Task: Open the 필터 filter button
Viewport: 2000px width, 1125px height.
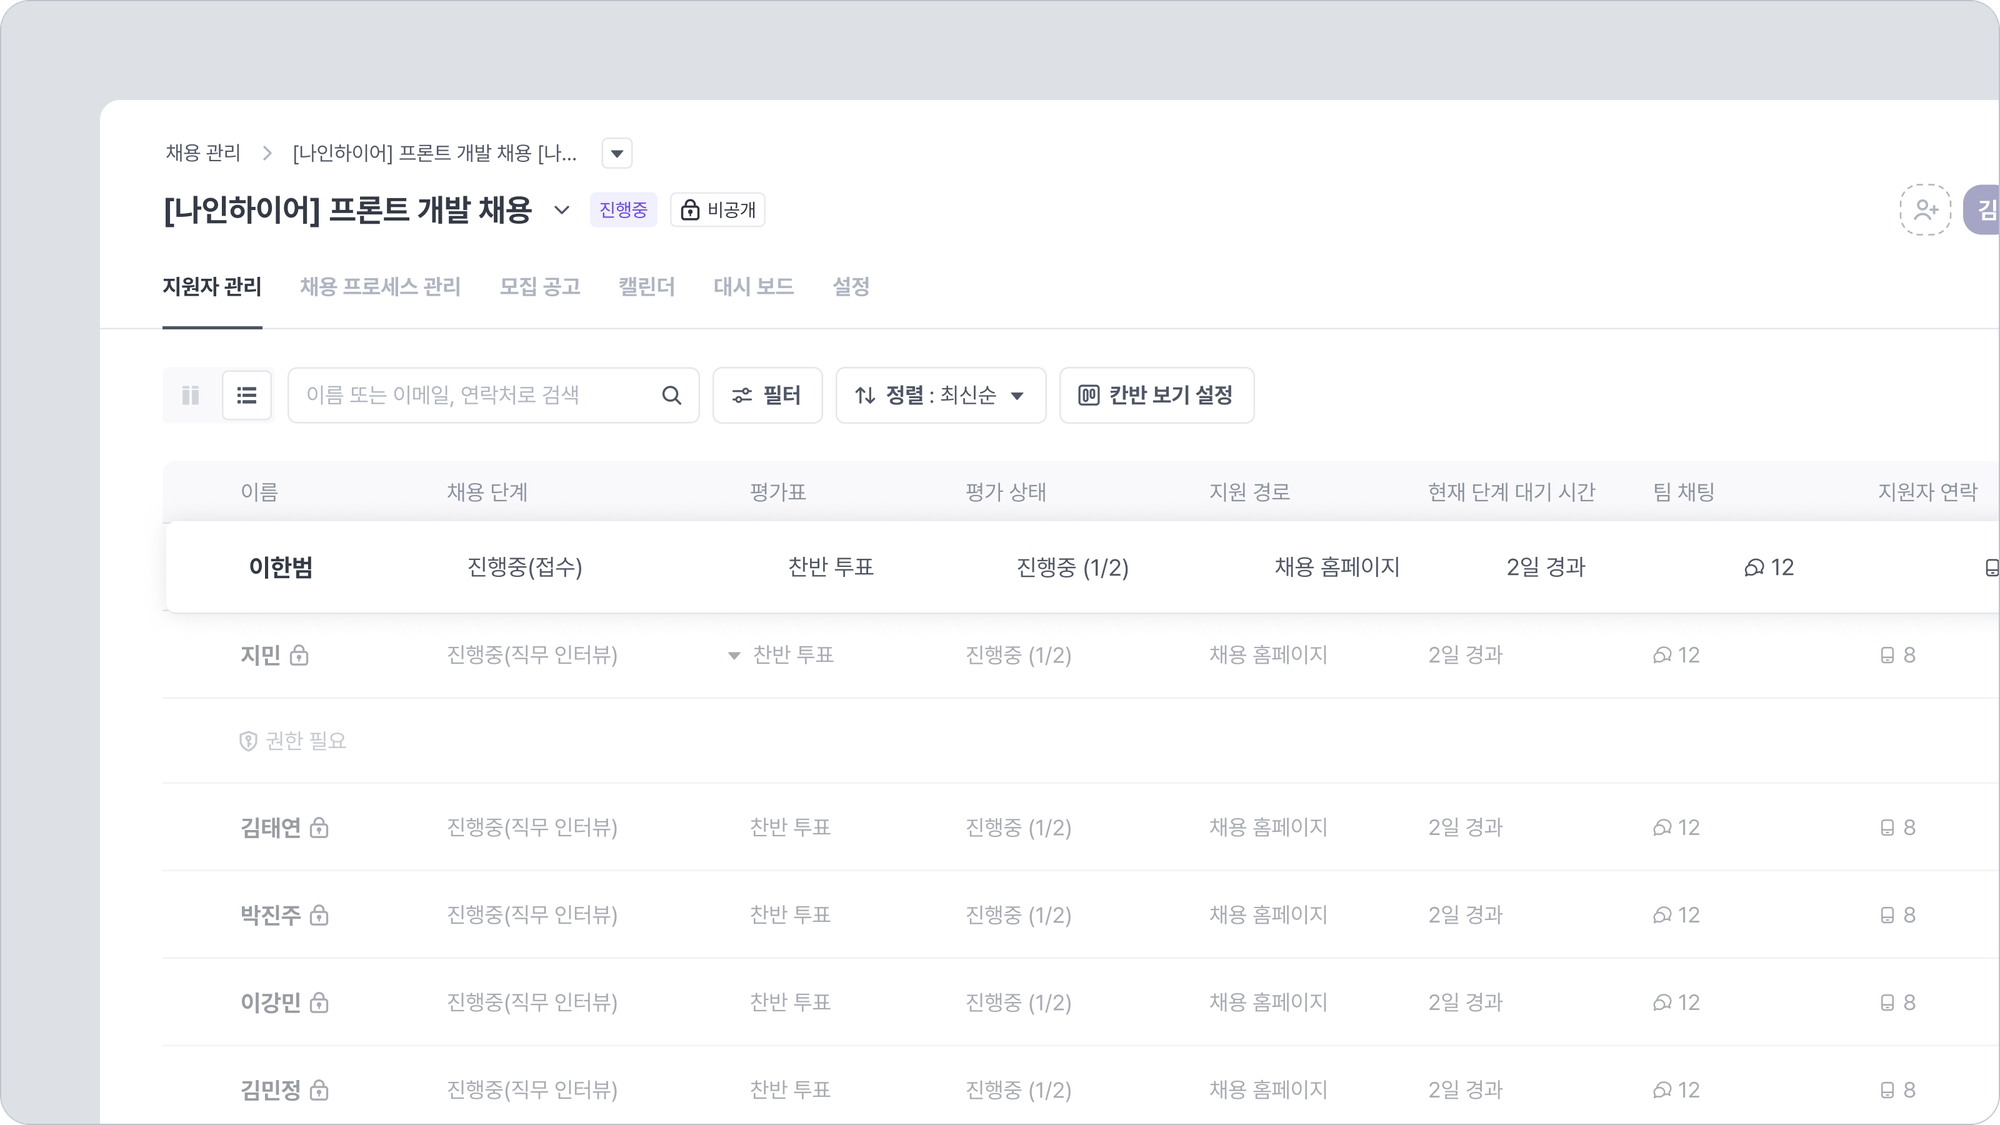Action: (767, 395)
